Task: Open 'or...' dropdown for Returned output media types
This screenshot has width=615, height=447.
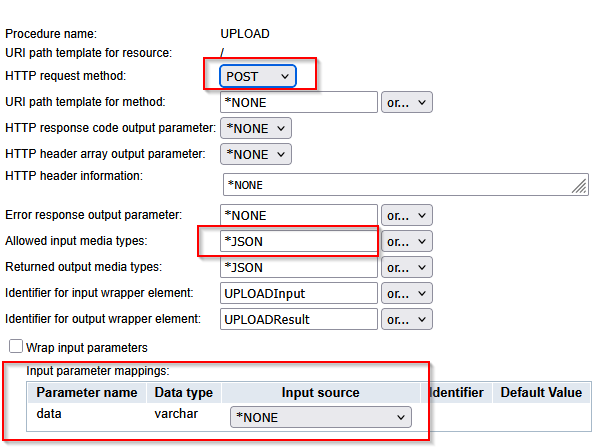Action: tap(406, 267)
